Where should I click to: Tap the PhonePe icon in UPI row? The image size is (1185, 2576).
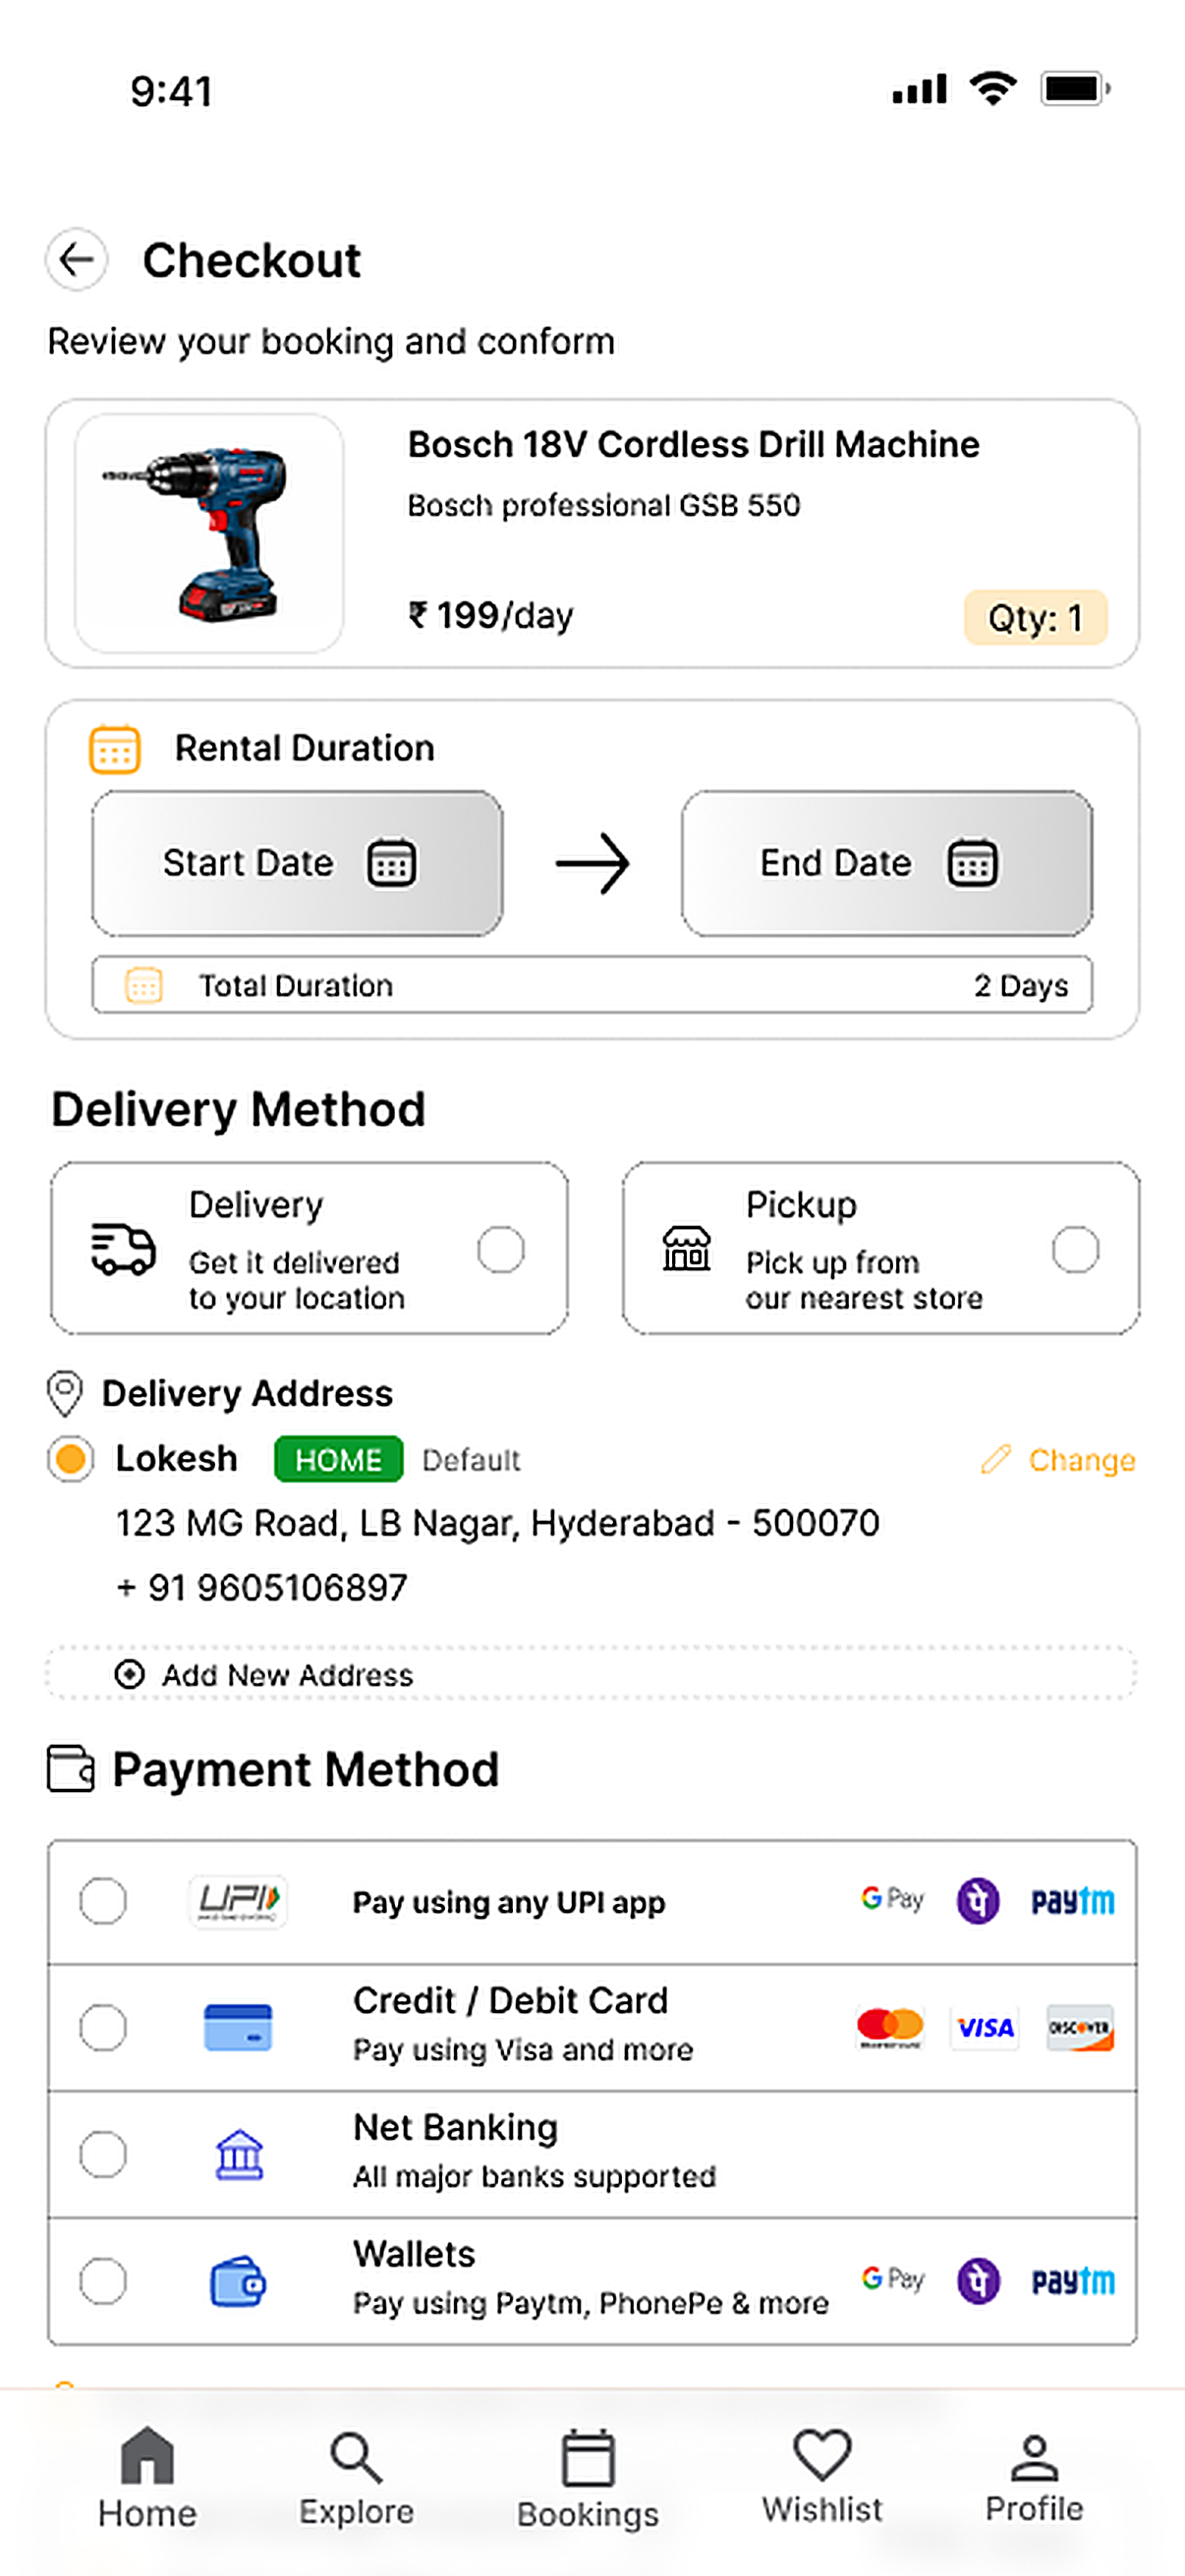[x=978, y=1900]
